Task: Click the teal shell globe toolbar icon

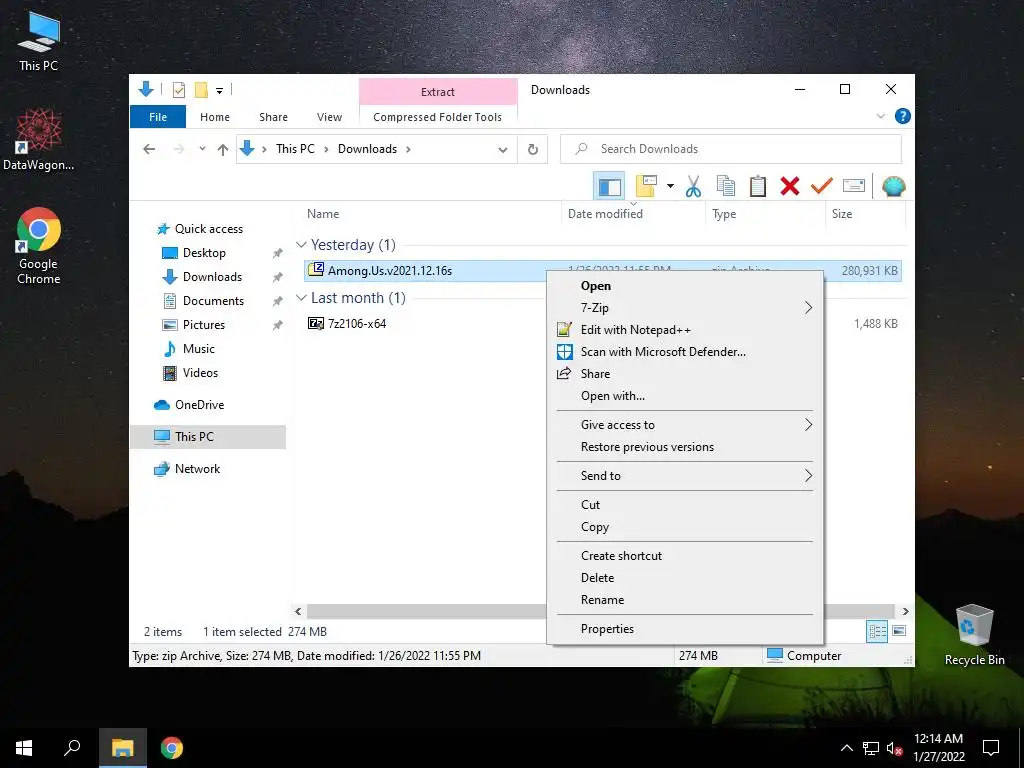Action: (893, 186)
